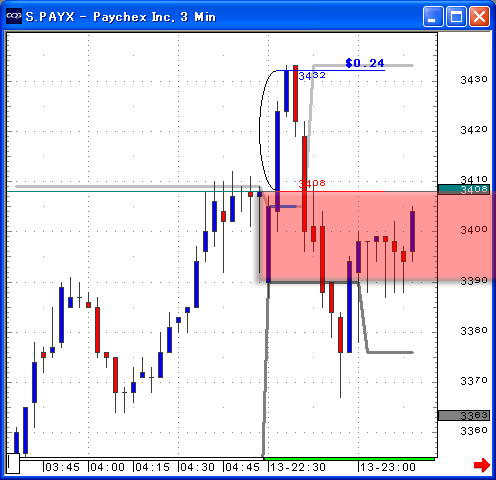The image size is (496, 480).
Task: Click the 3370 price scale label
Action: click(474, 381)
